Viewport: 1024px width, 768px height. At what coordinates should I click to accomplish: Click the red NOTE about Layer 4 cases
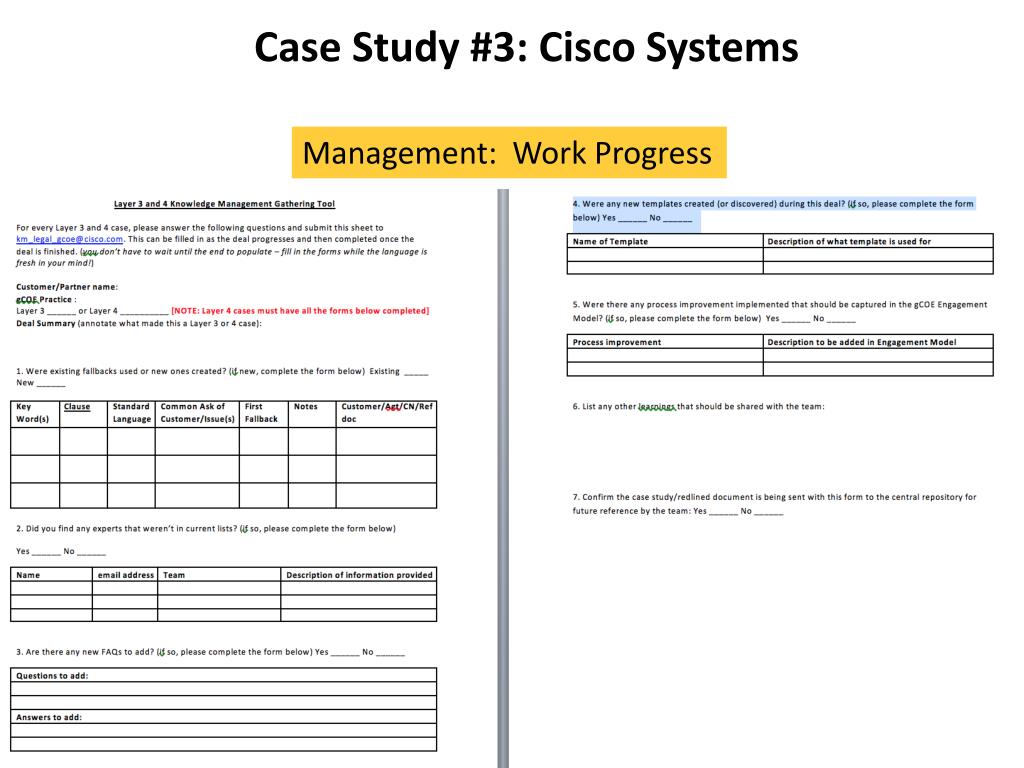[x=300, y=311]
